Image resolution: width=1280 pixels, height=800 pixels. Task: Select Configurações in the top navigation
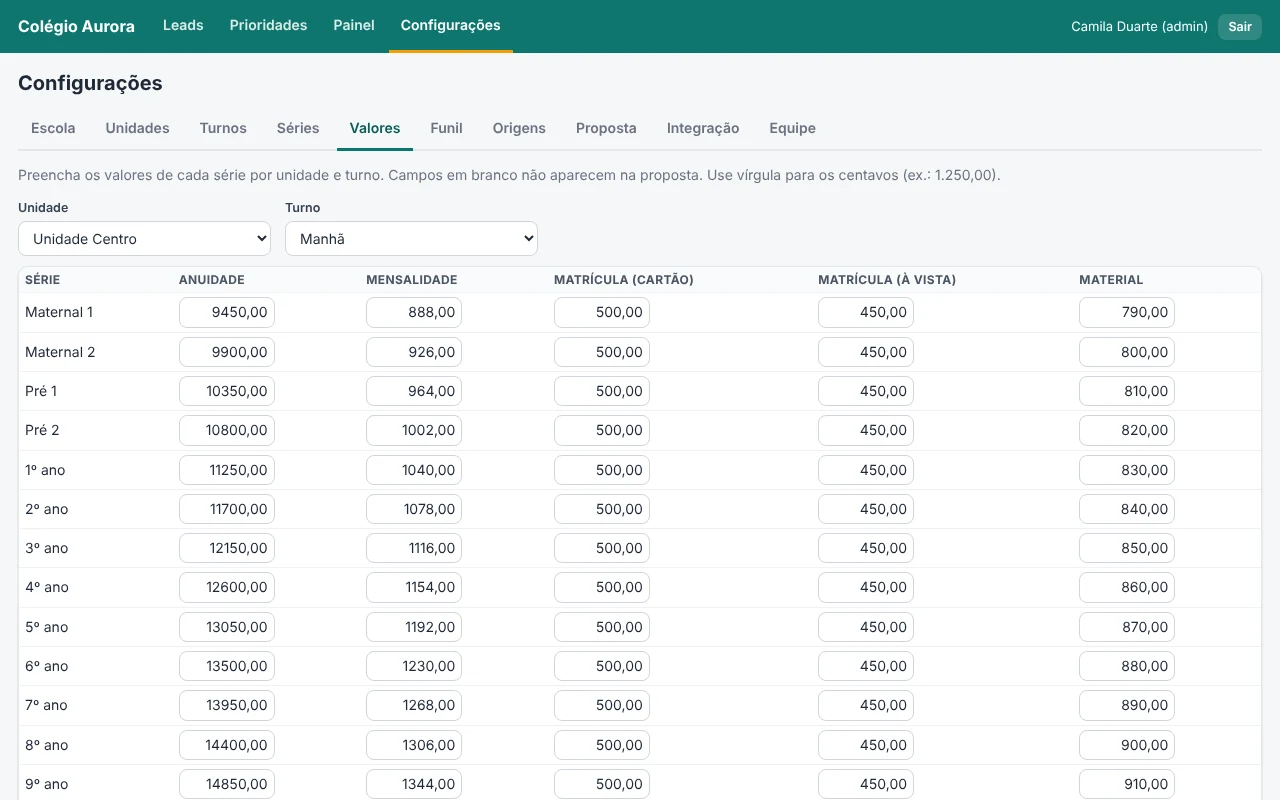pos(451,25)
